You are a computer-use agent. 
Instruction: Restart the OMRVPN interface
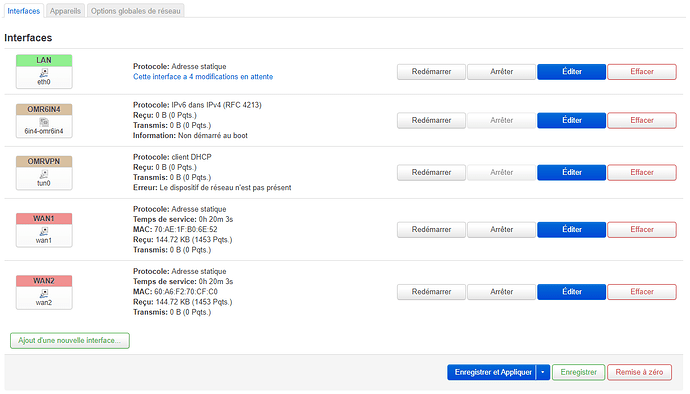(431, 173)
